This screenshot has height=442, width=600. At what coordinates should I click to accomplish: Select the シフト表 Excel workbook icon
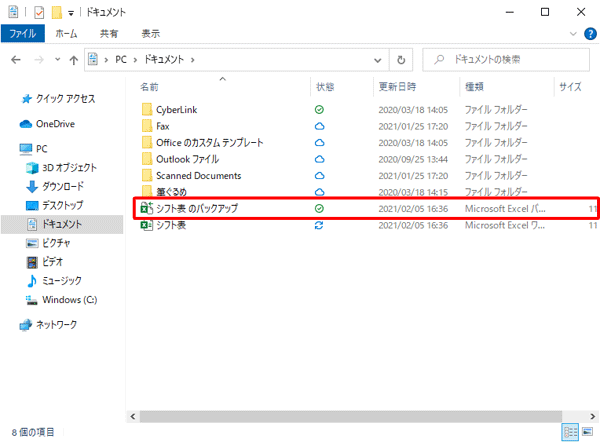point(147,225)
